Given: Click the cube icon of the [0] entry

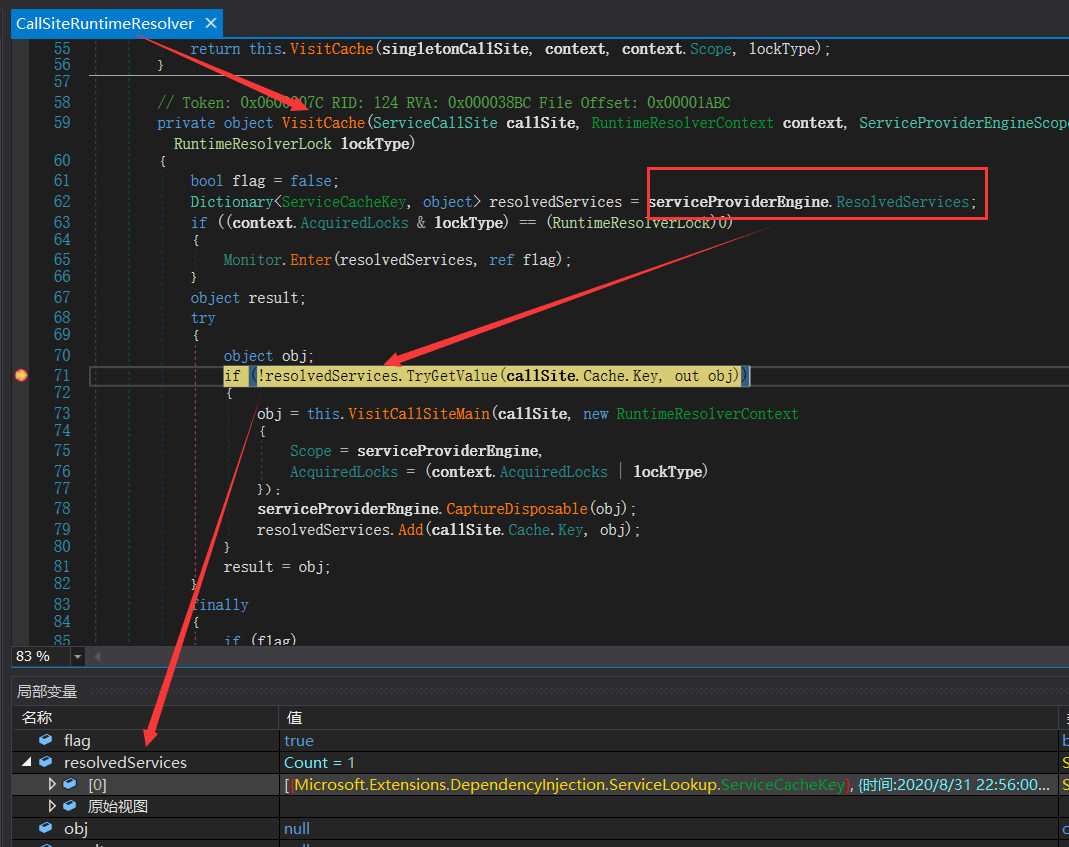Looking at the screenshot, I should [69, 784].
